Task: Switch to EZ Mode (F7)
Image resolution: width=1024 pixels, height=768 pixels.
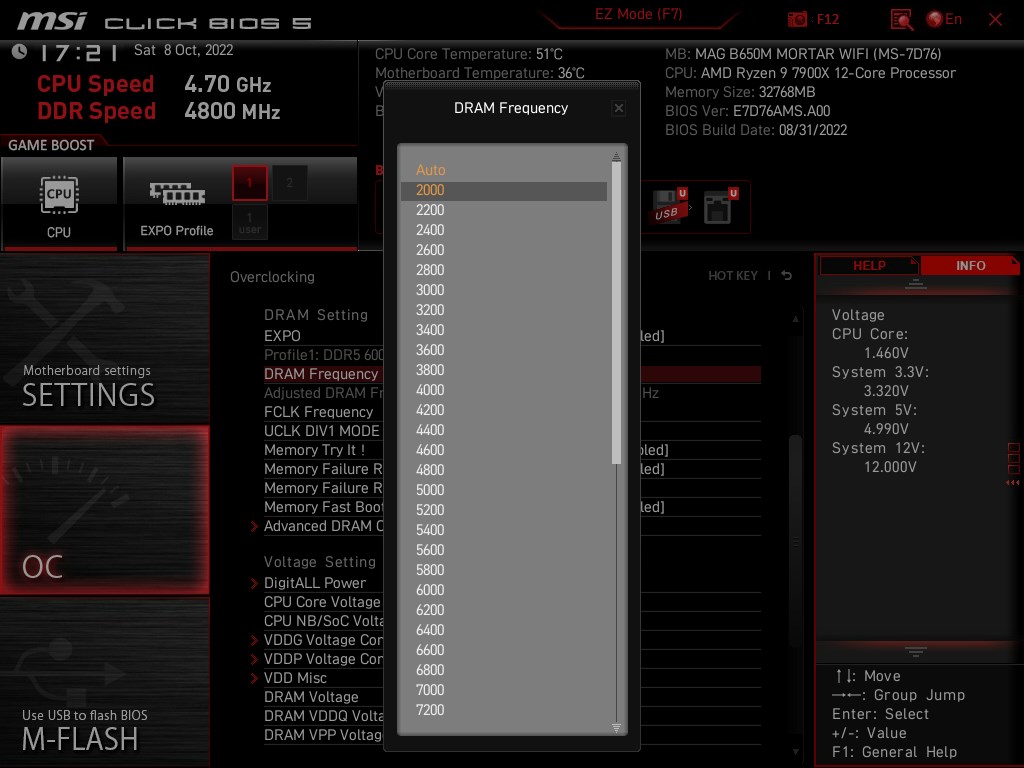Action: click(638, 14)
